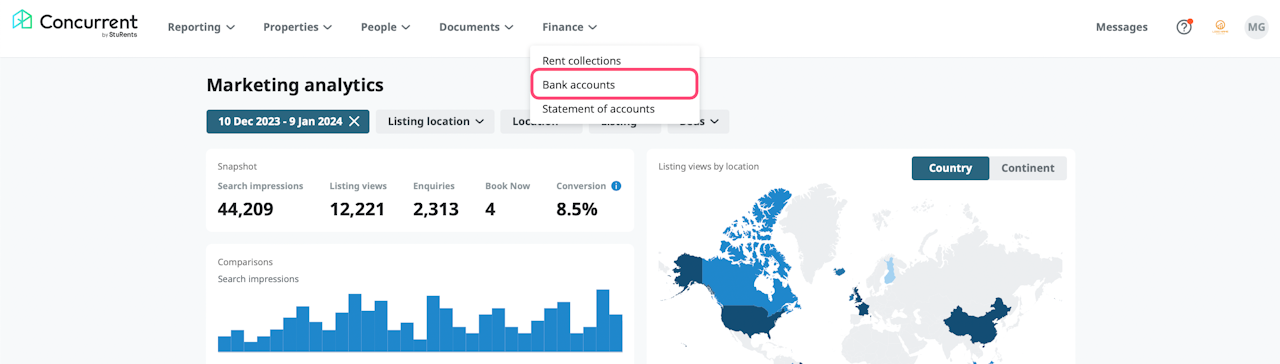This screenshot has height=364, width=1280.
Task: Click tallest bar in Search impressions chart
Action: (x=602, y=320)
